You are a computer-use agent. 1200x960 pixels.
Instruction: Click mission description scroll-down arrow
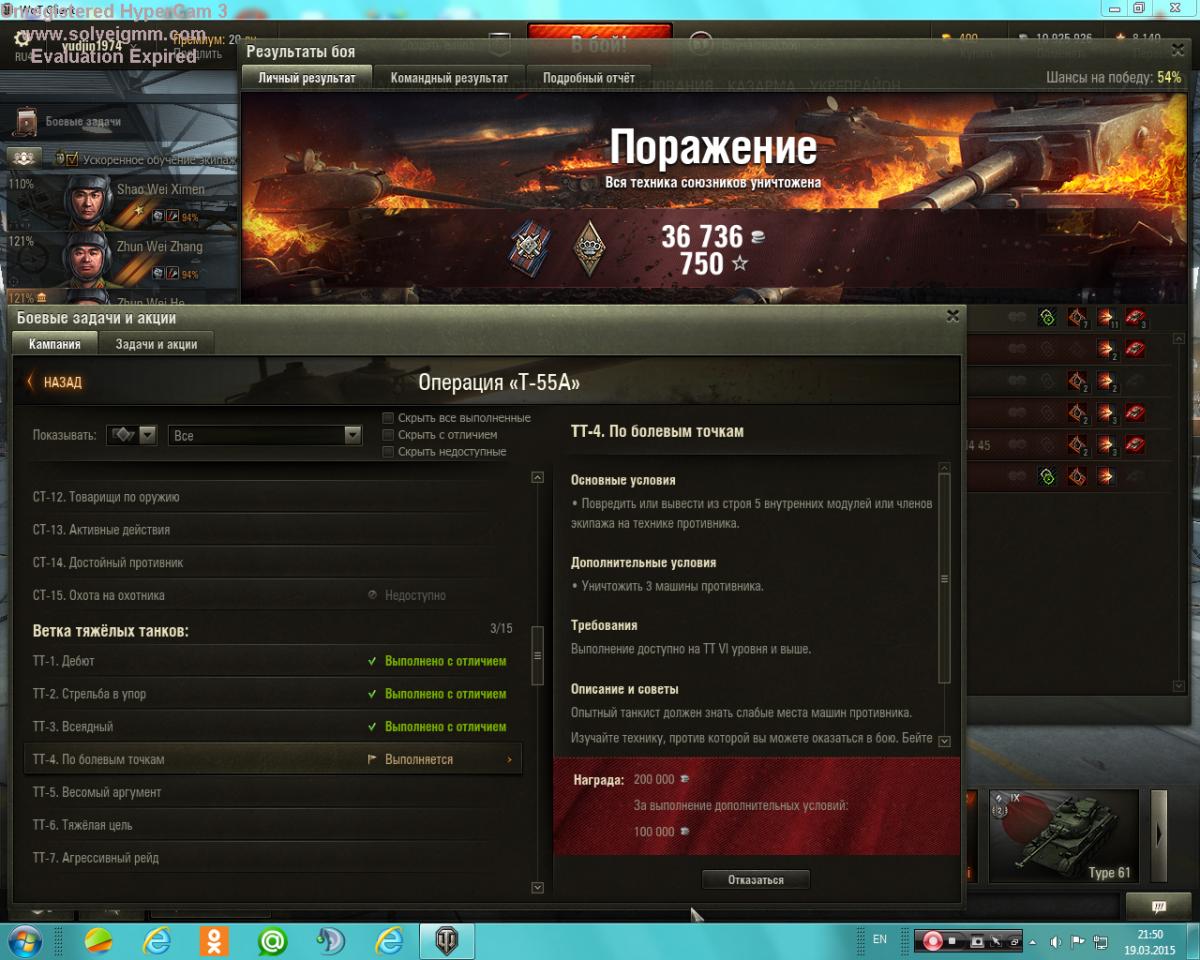pos(944,741)
